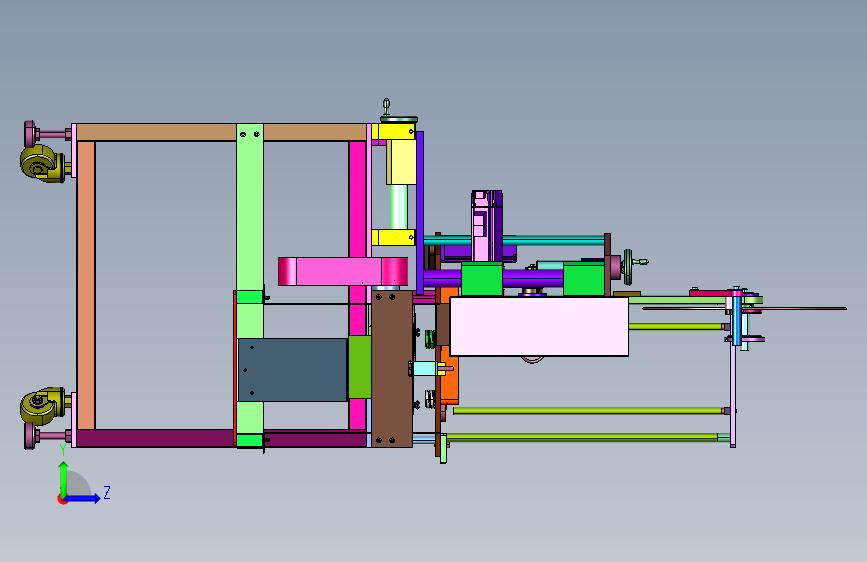This screenshot has width=867, height=562.
Task: Select the olive green square beside gray block
Action: click(x=359, y=367)
